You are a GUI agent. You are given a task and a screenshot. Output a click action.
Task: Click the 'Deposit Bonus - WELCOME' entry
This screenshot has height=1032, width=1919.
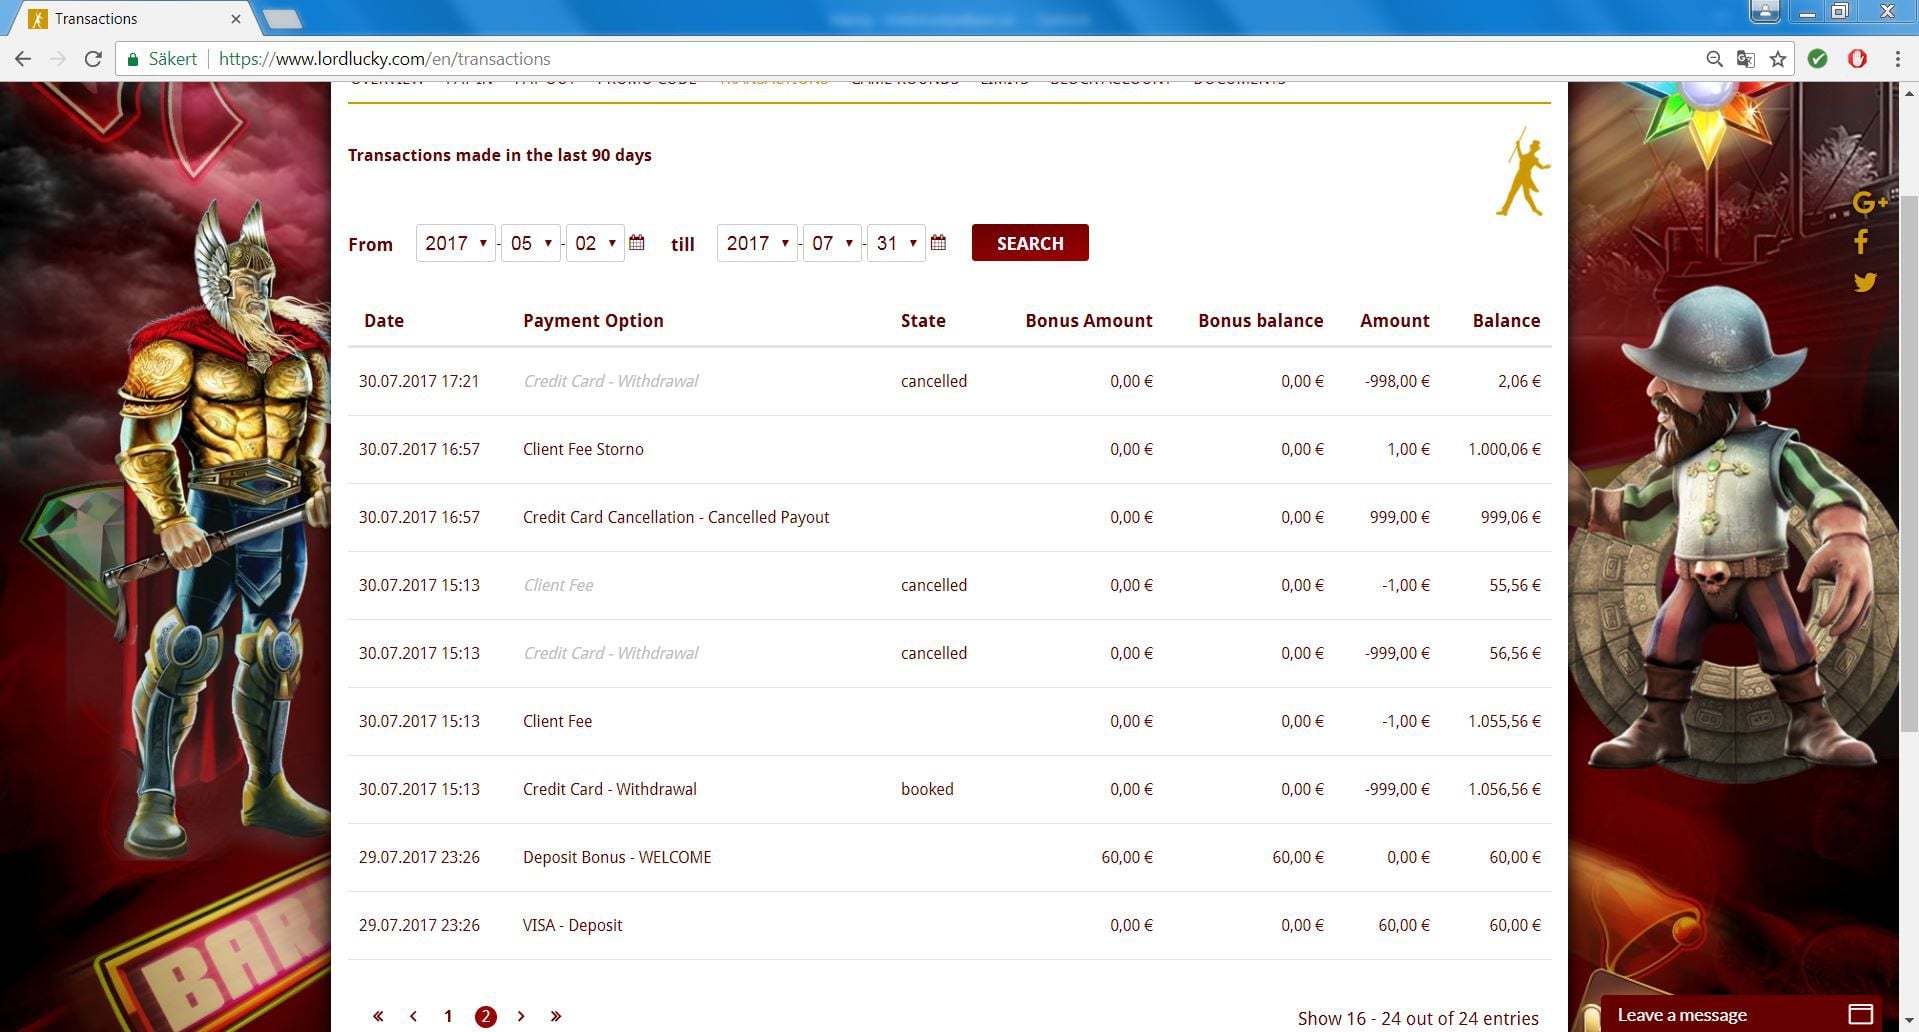tap(617, 857)
